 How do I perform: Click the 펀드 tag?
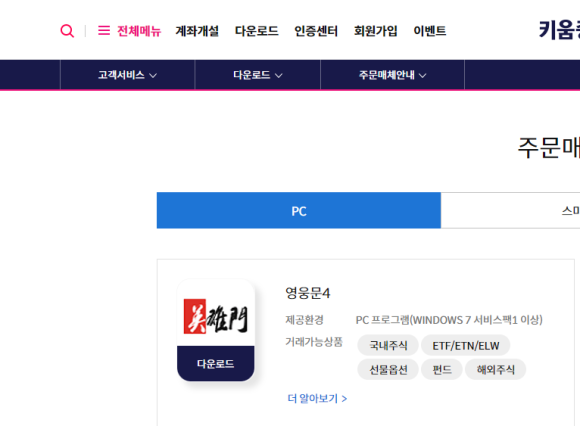click(442, 369)
